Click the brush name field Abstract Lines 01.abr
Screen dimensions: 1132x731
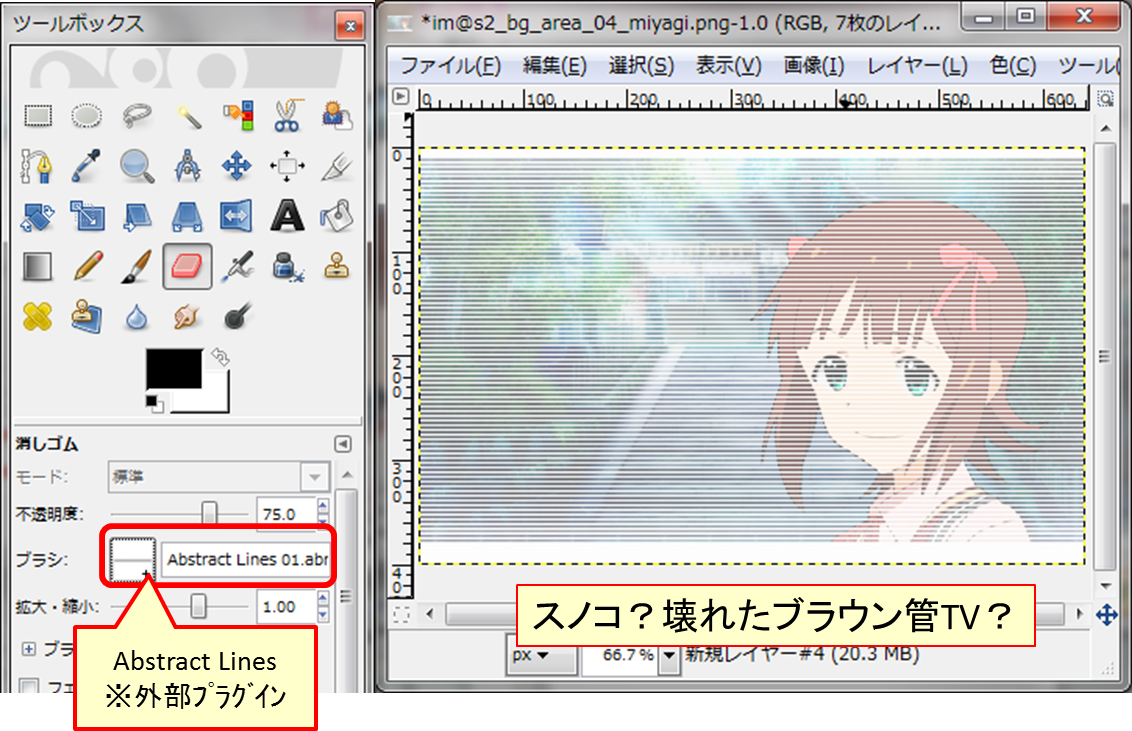click(246, 559)
